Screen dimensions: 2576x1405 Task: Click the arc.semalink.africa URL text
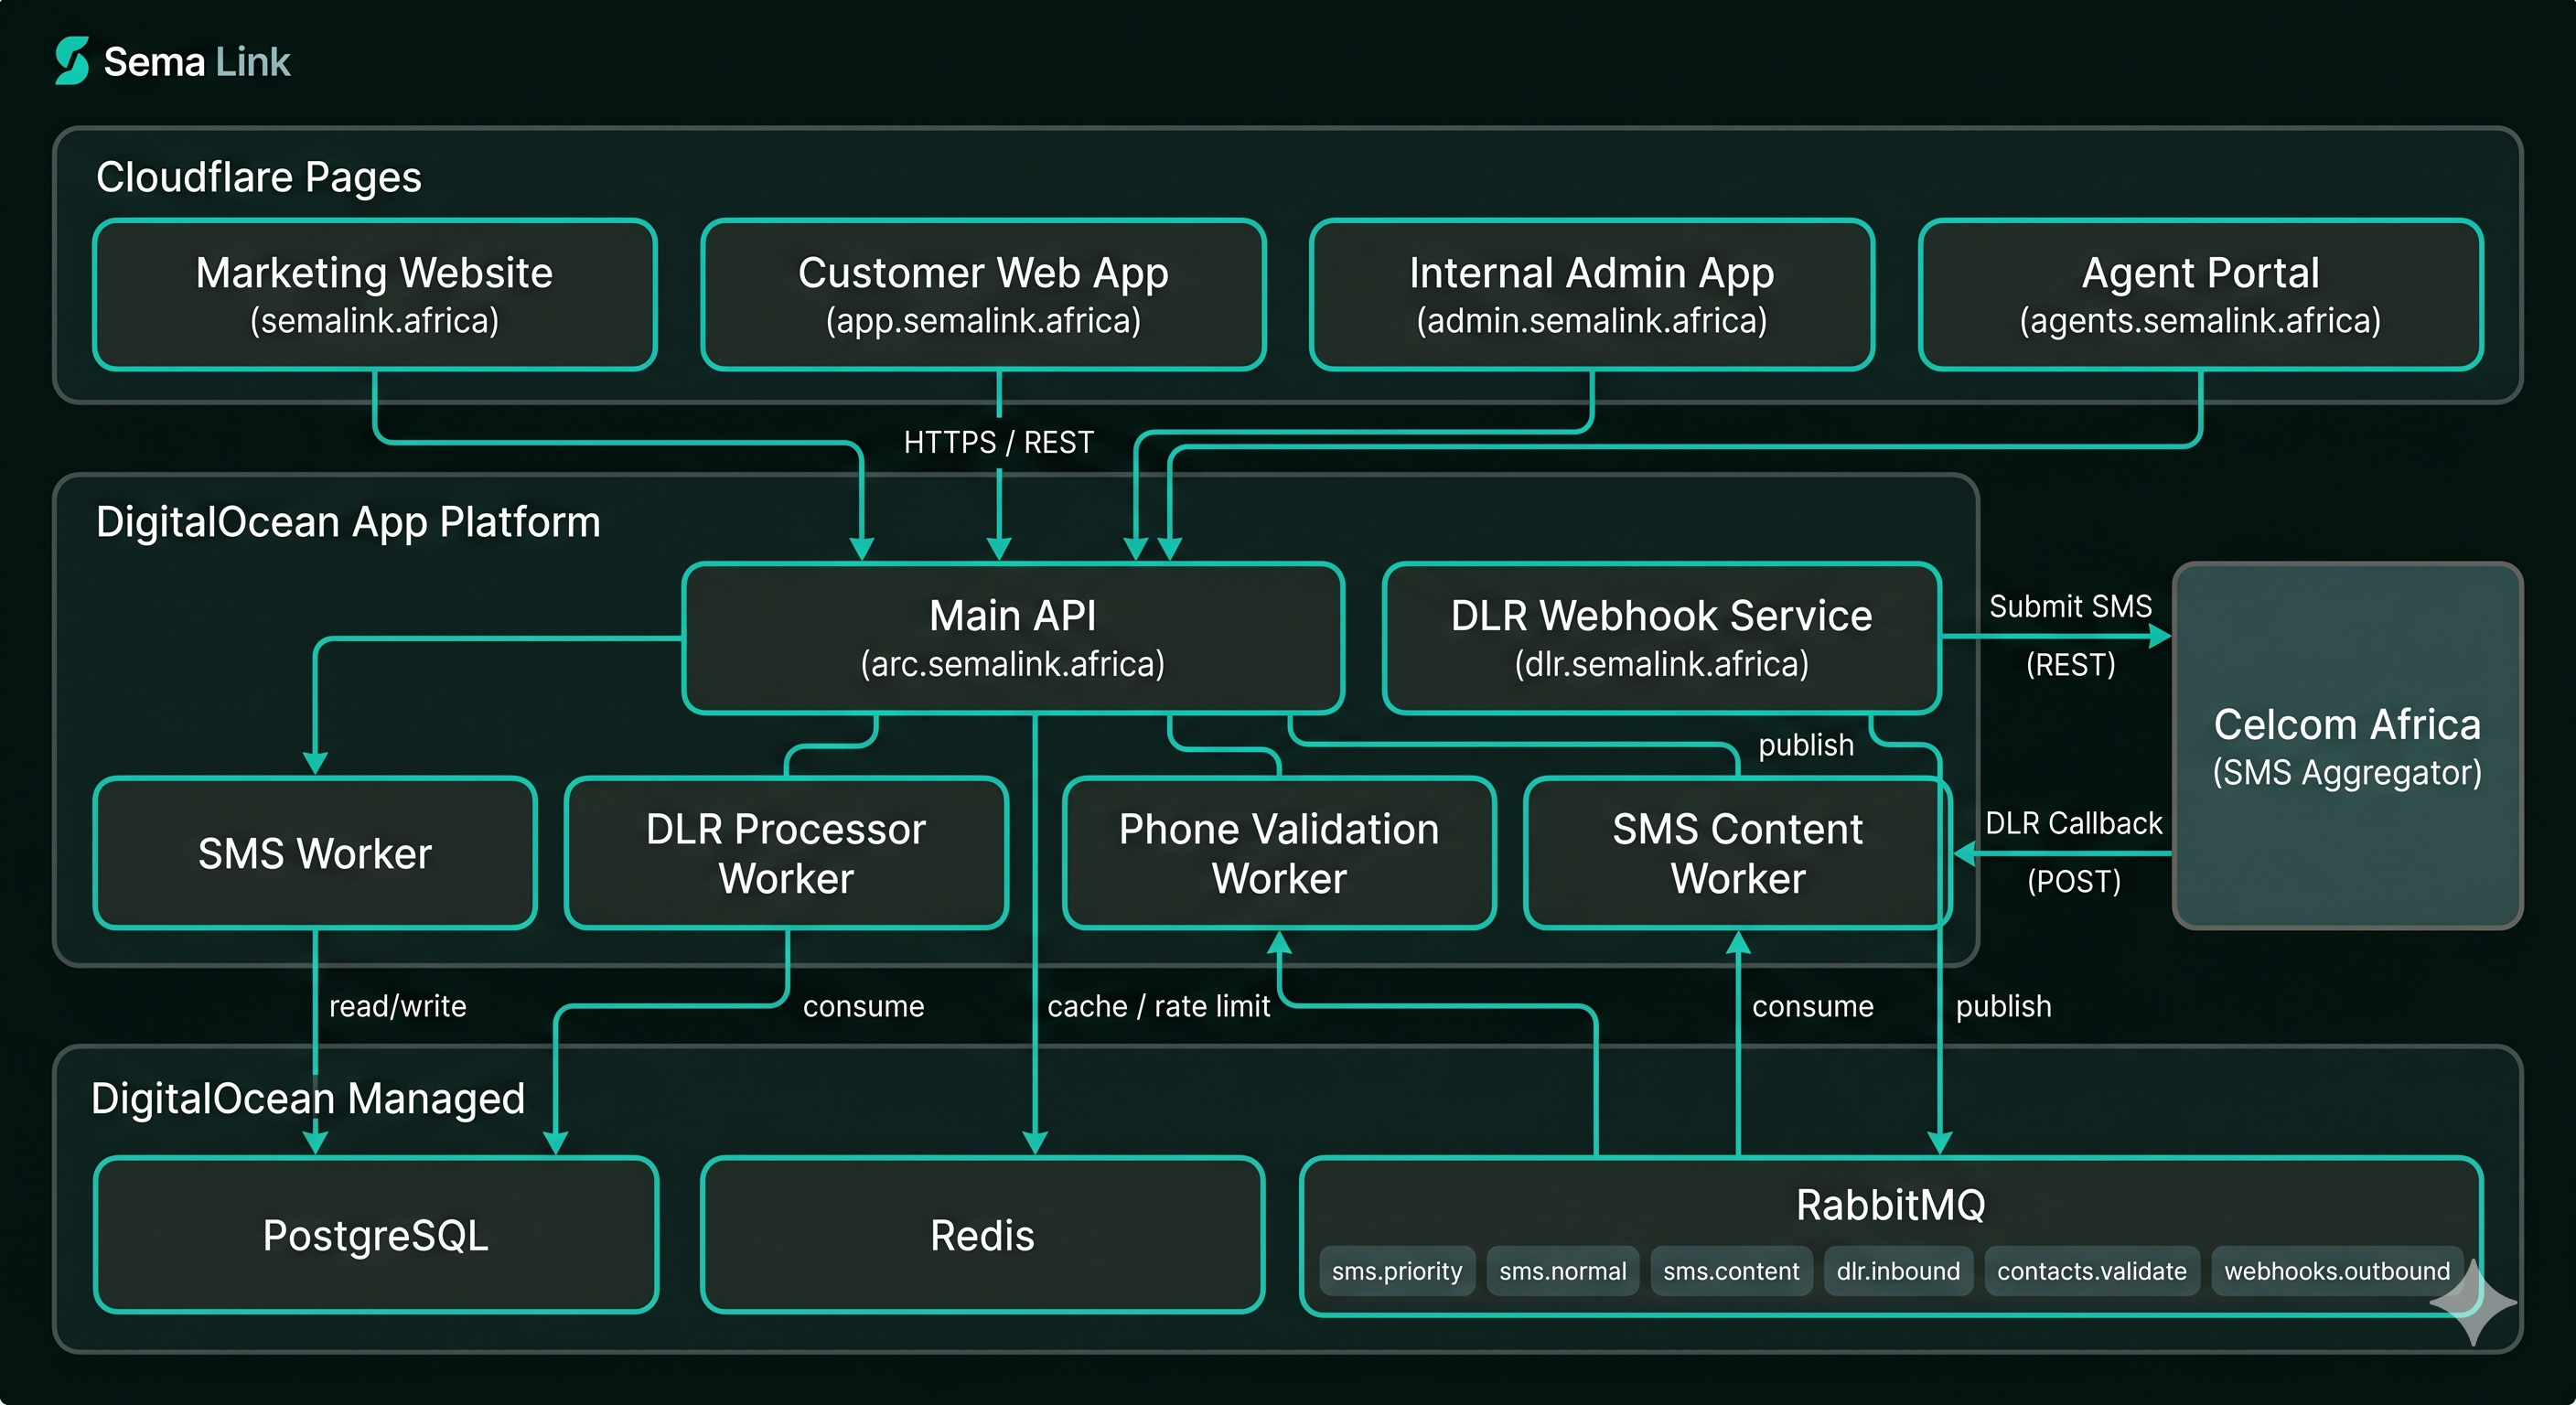1013,664
